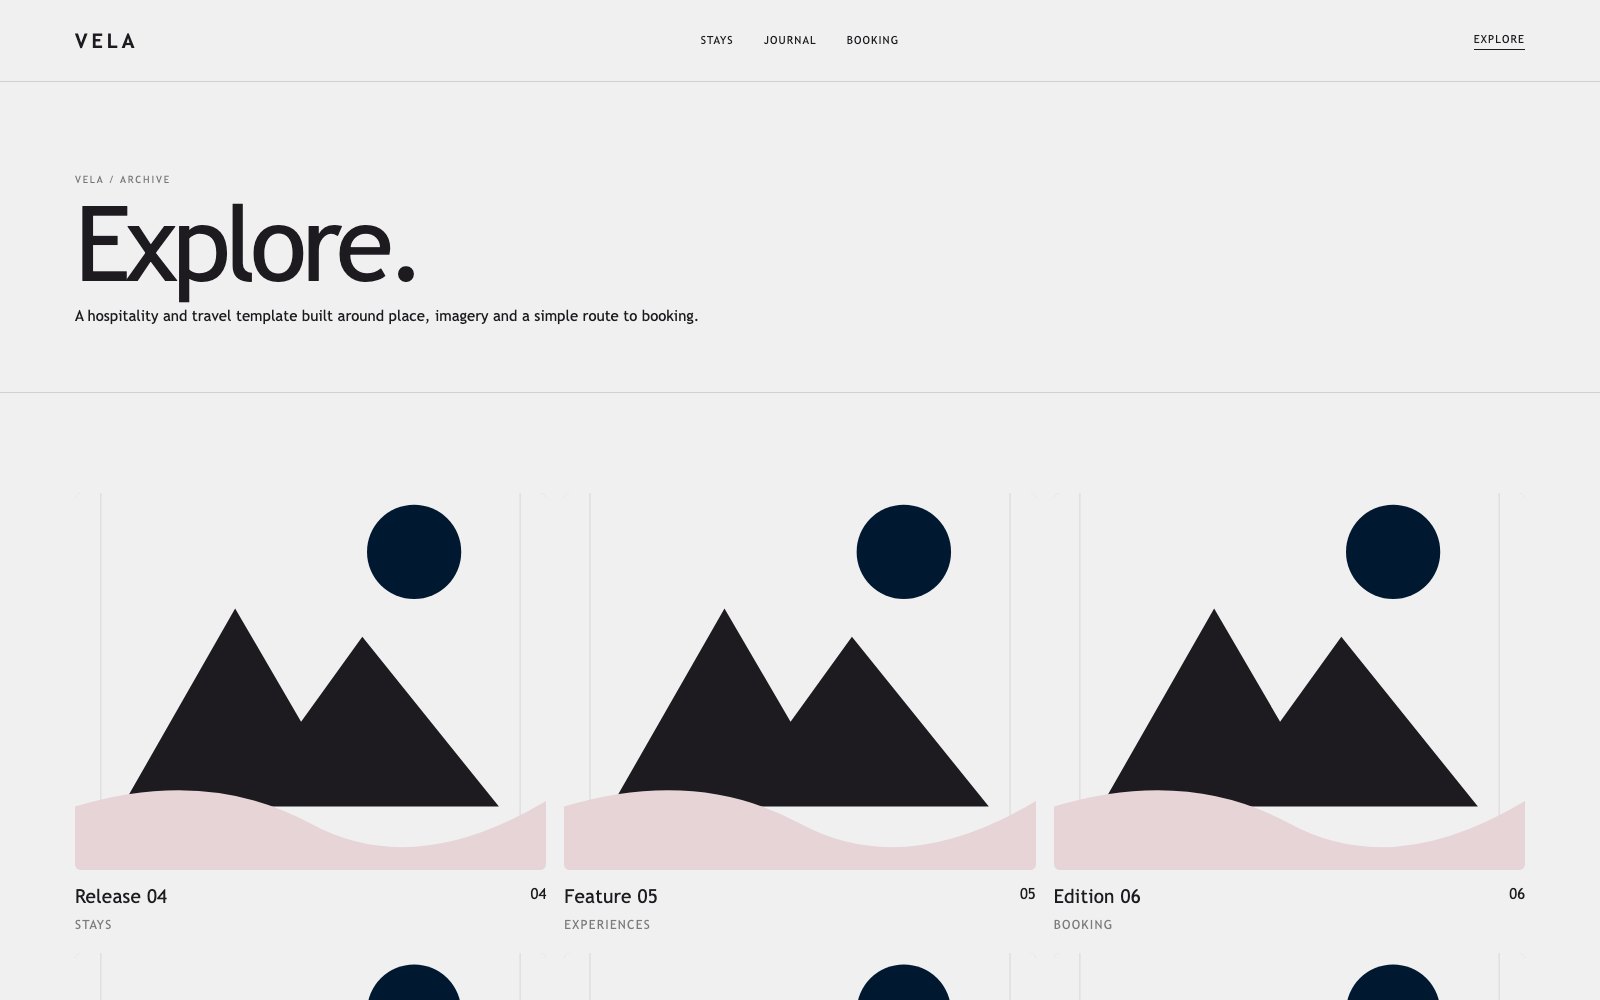The height and width of the screenshot is (1000, 1600).
Task: Go to the Journal navigation link
Action: click(790, 41)
